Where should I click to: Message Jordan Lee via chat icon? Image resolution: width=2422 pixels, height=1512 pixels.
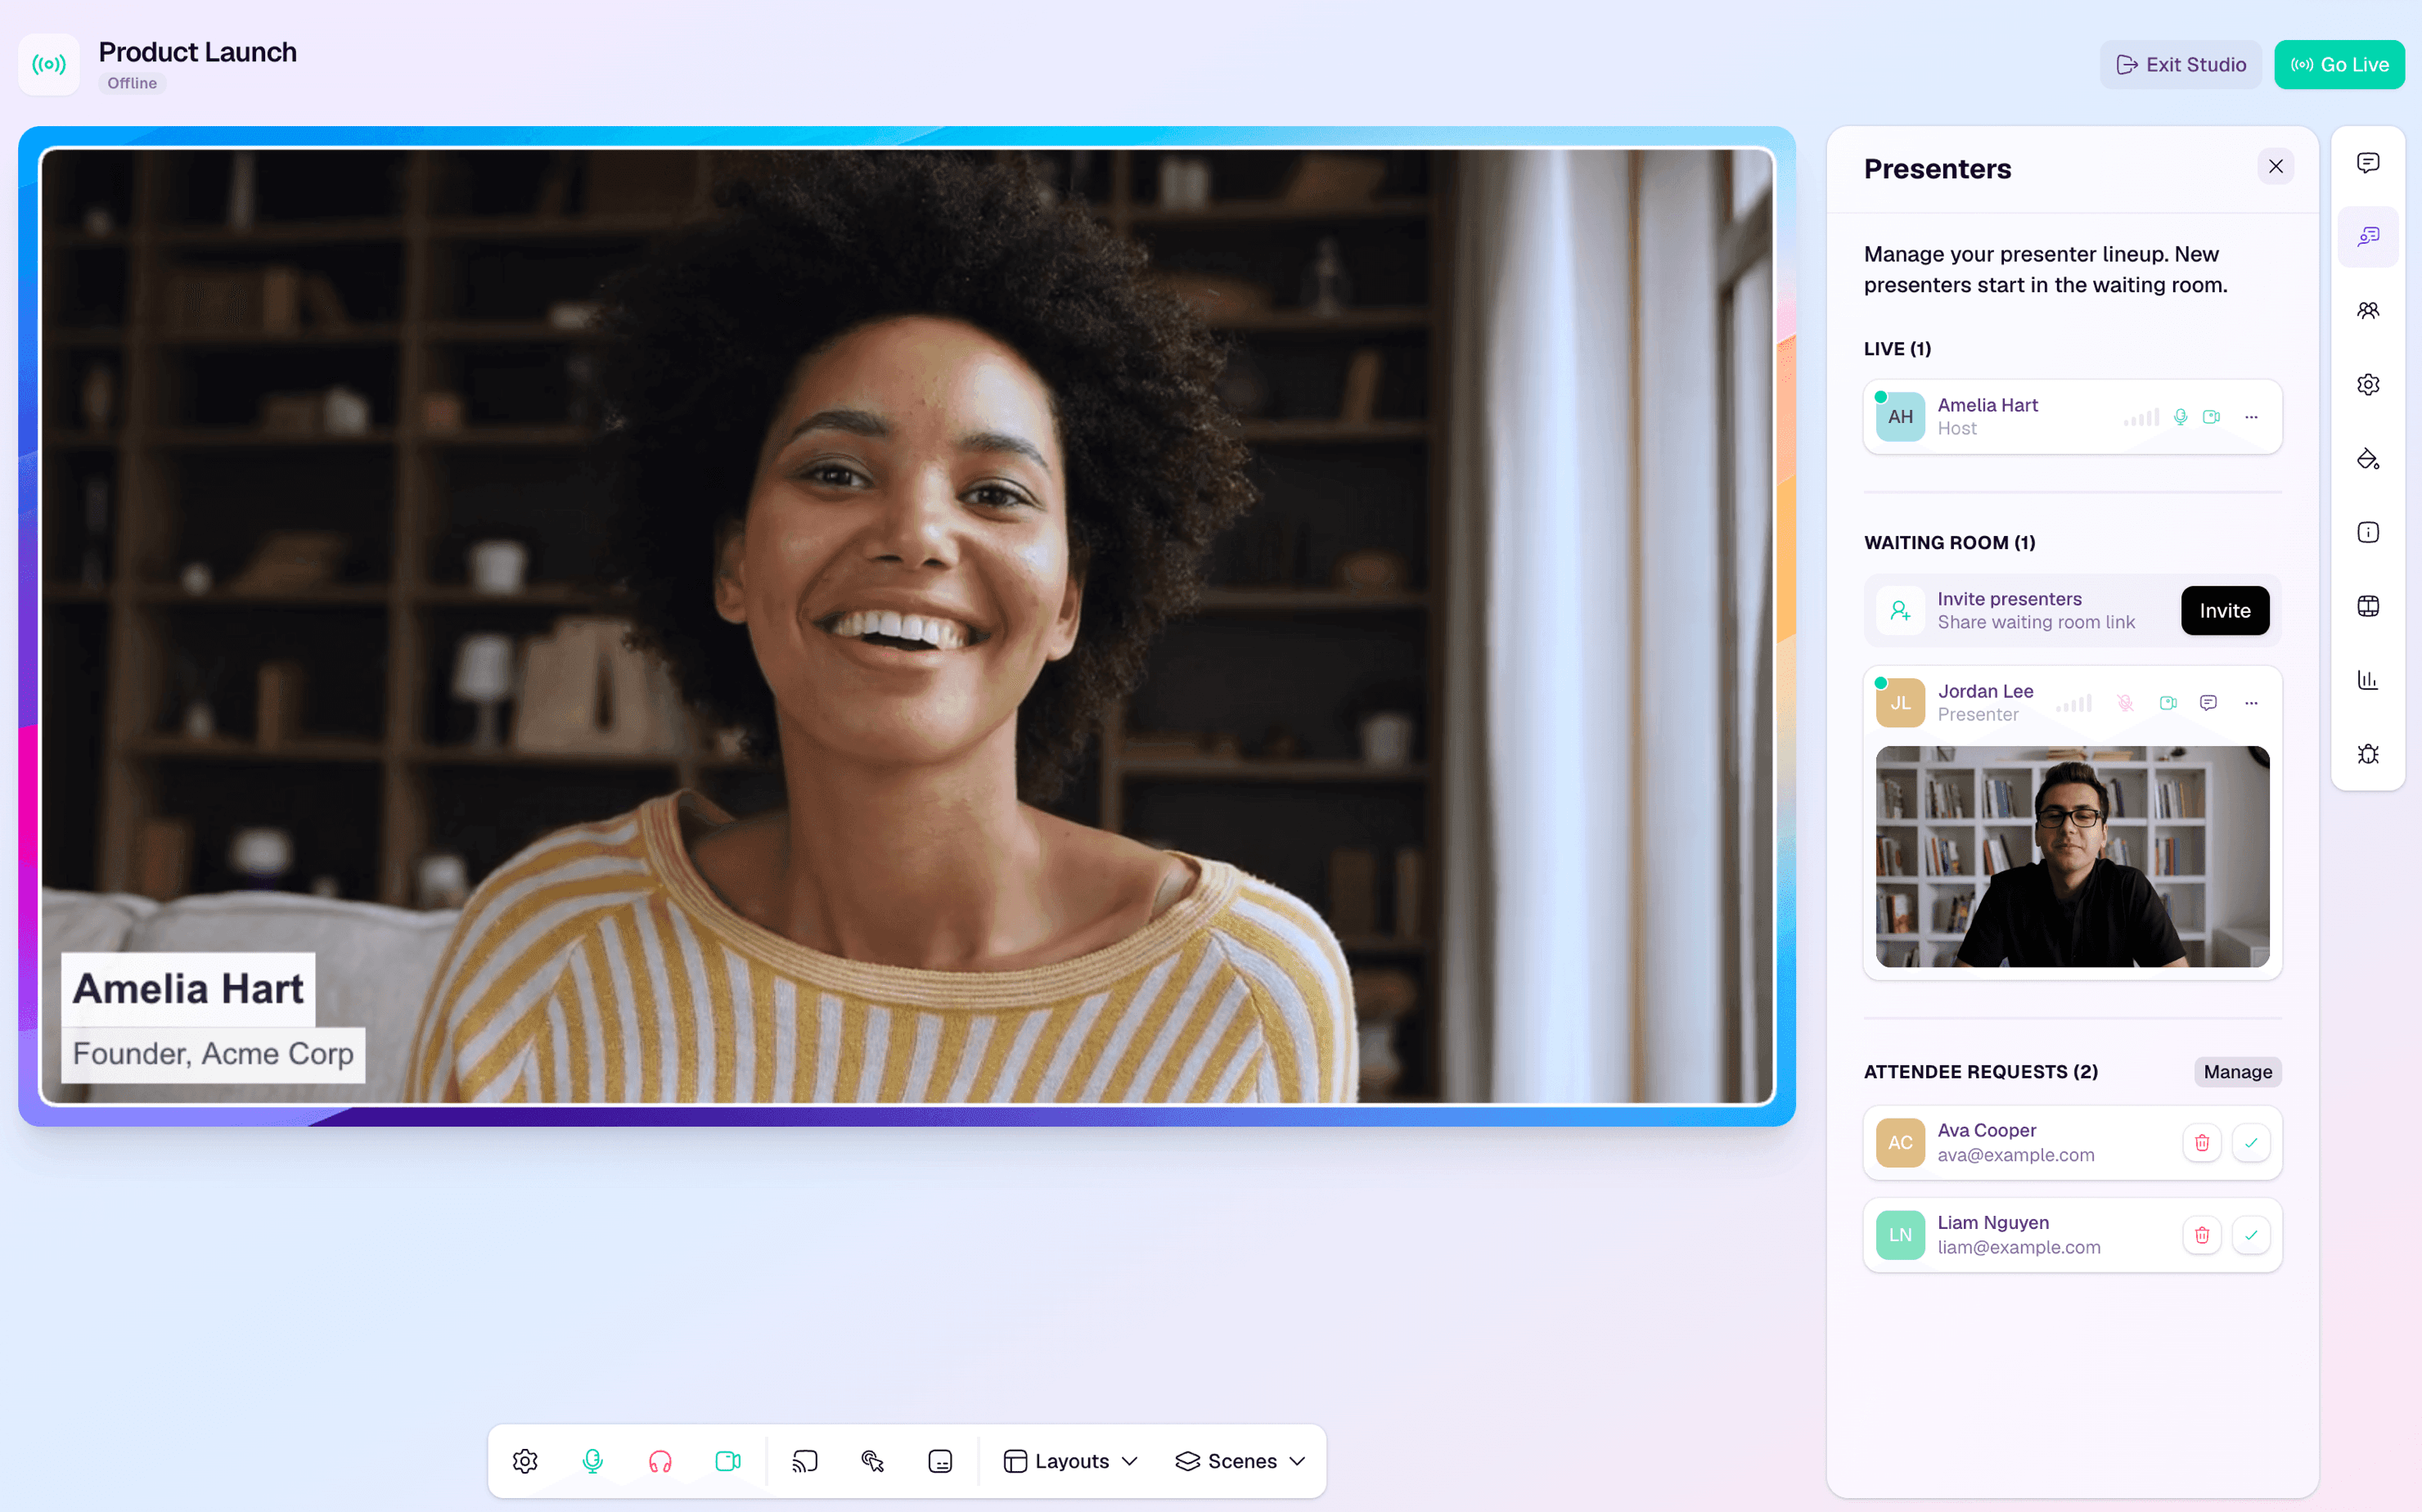(x=2208, y=703)
